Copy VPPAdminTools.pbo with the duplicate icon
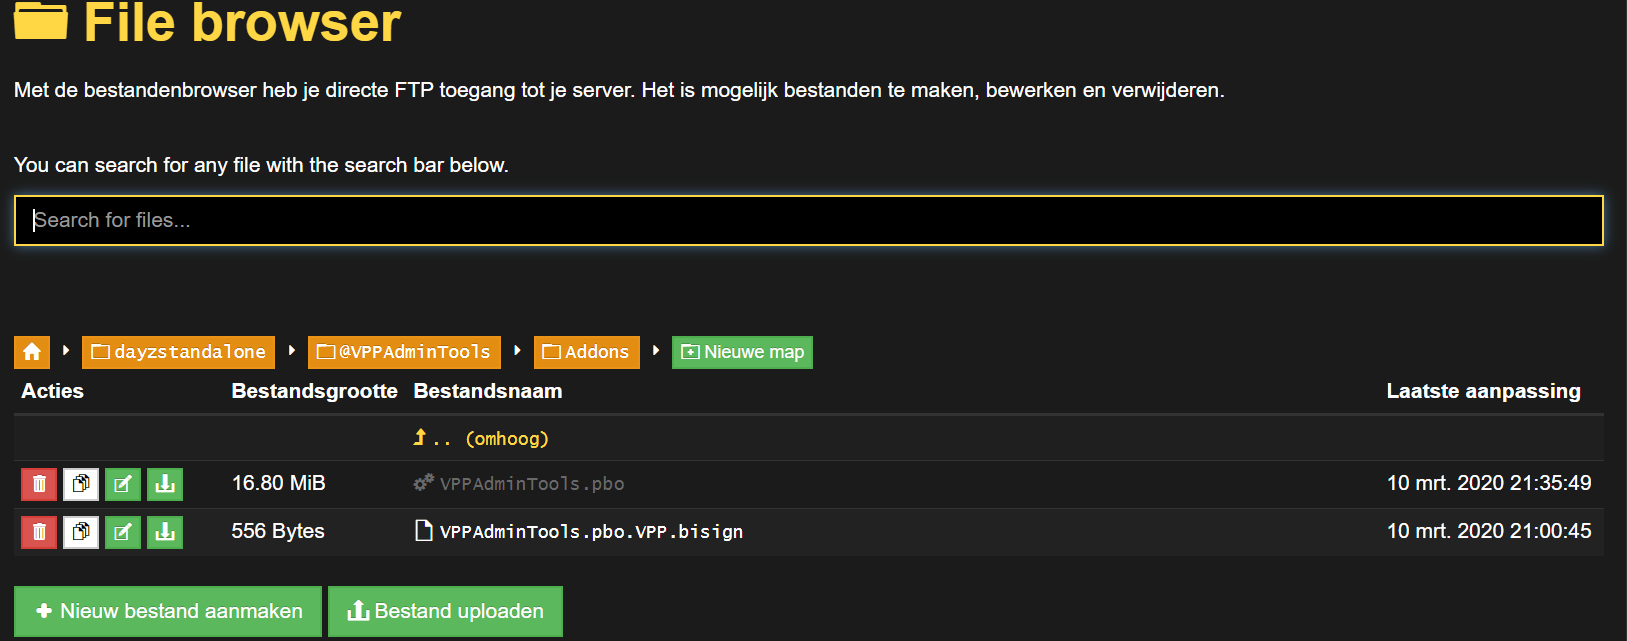The width and height of the screenshot is (1627, 641). click(x=81, y=484)
